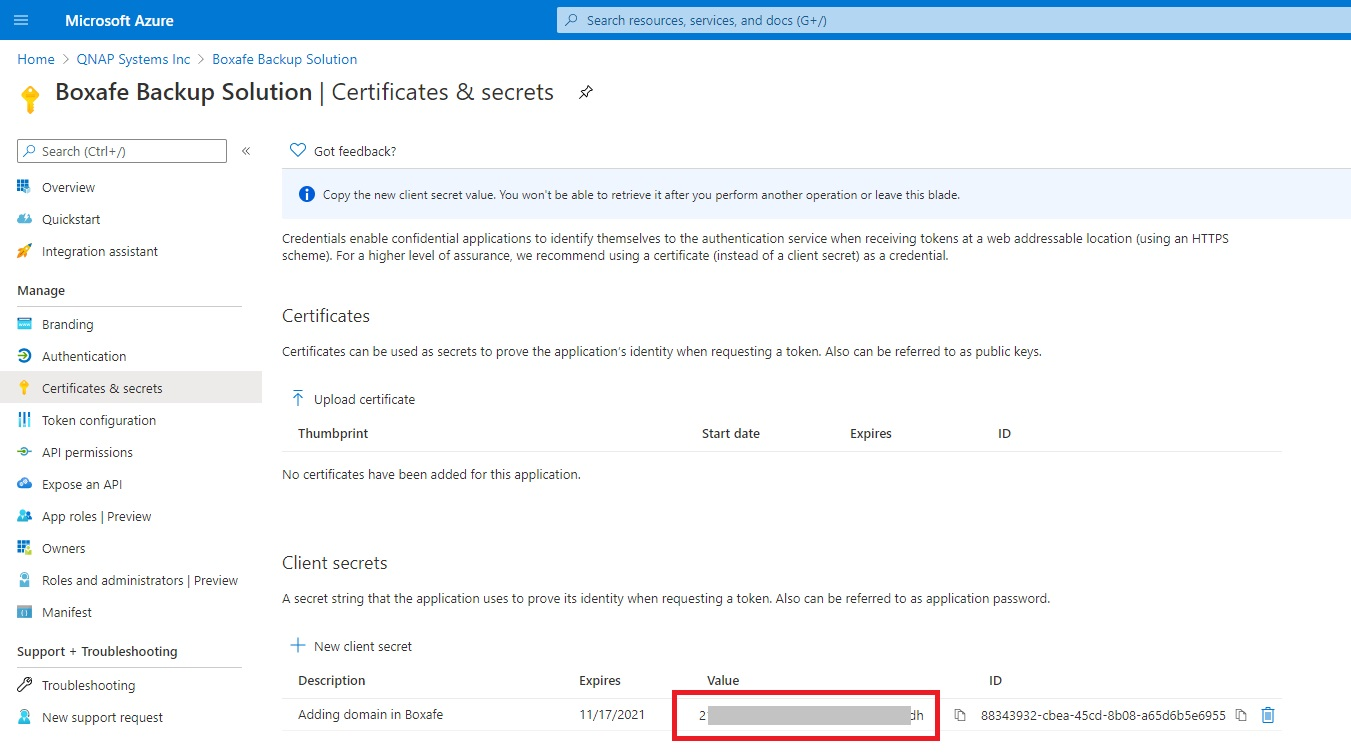
Task: Click the Authentication icon in sidebar
Action: (24, 356)
